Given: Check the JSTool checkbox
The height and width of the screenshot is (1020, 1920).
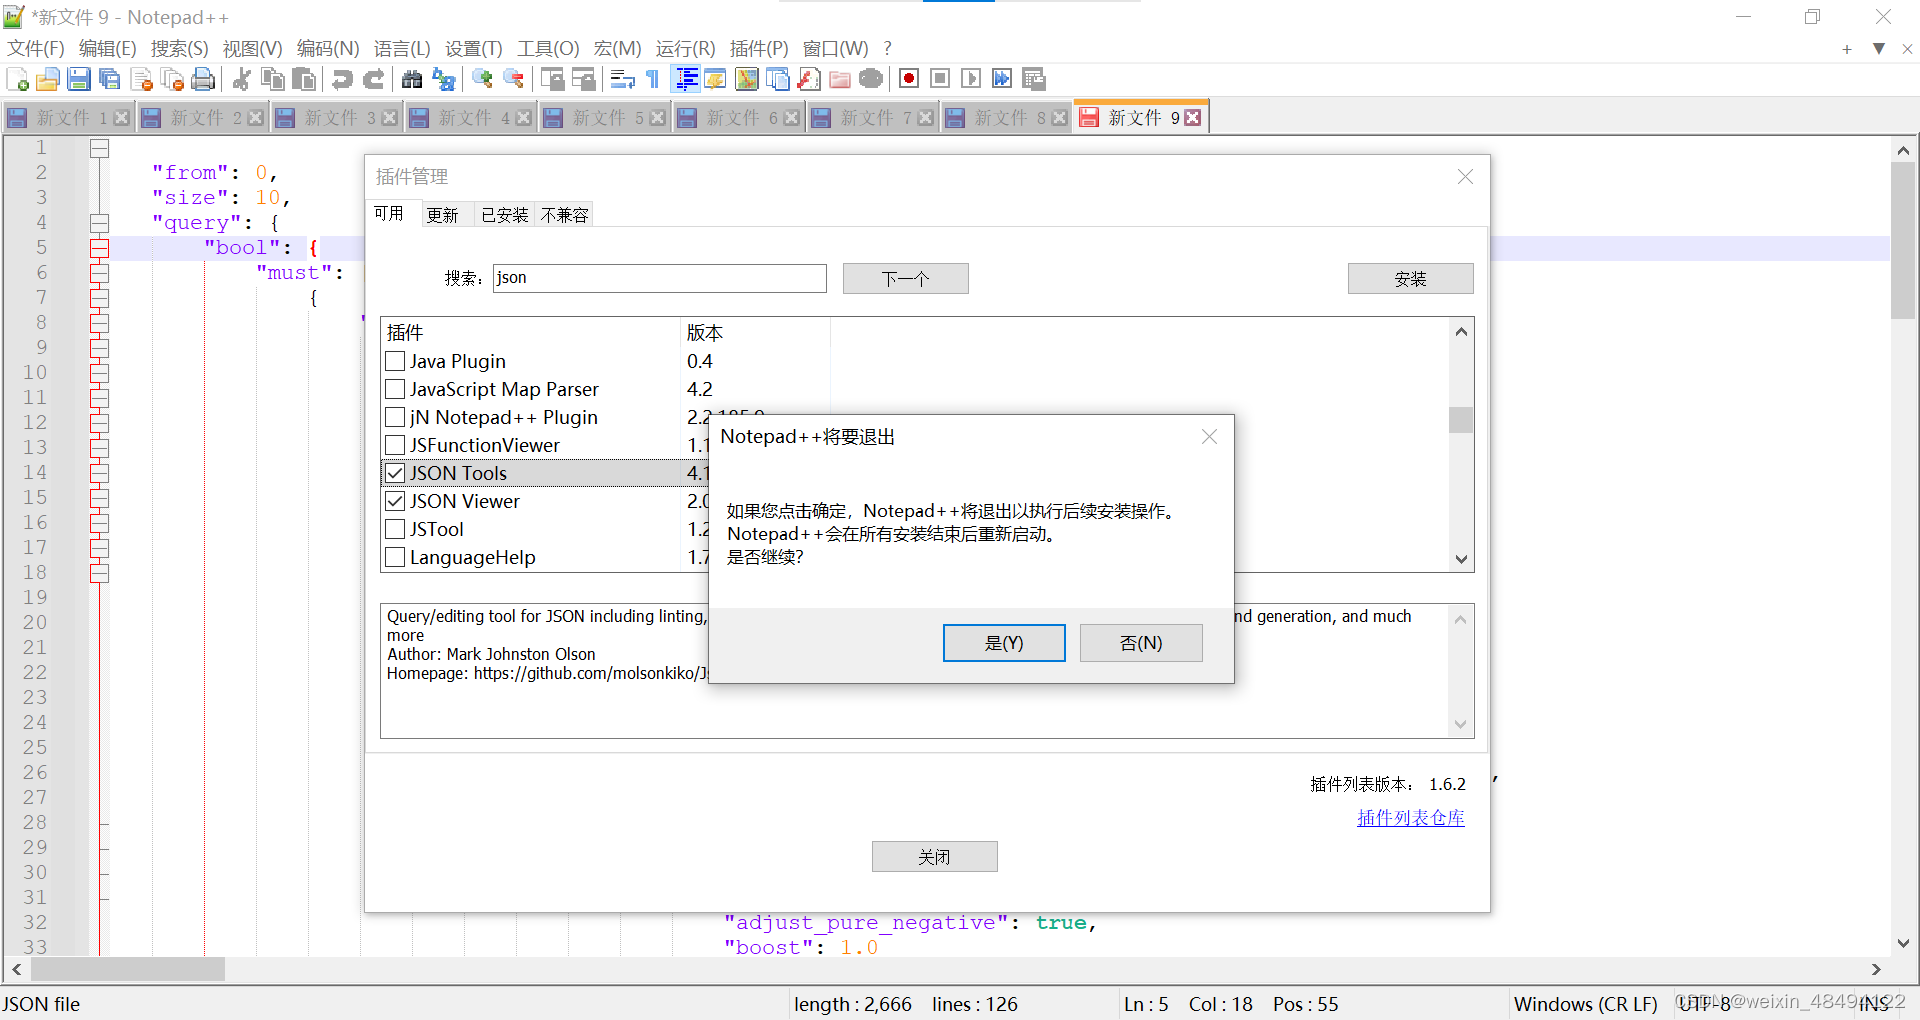Looking at the screenshot, I should point(395,529).
